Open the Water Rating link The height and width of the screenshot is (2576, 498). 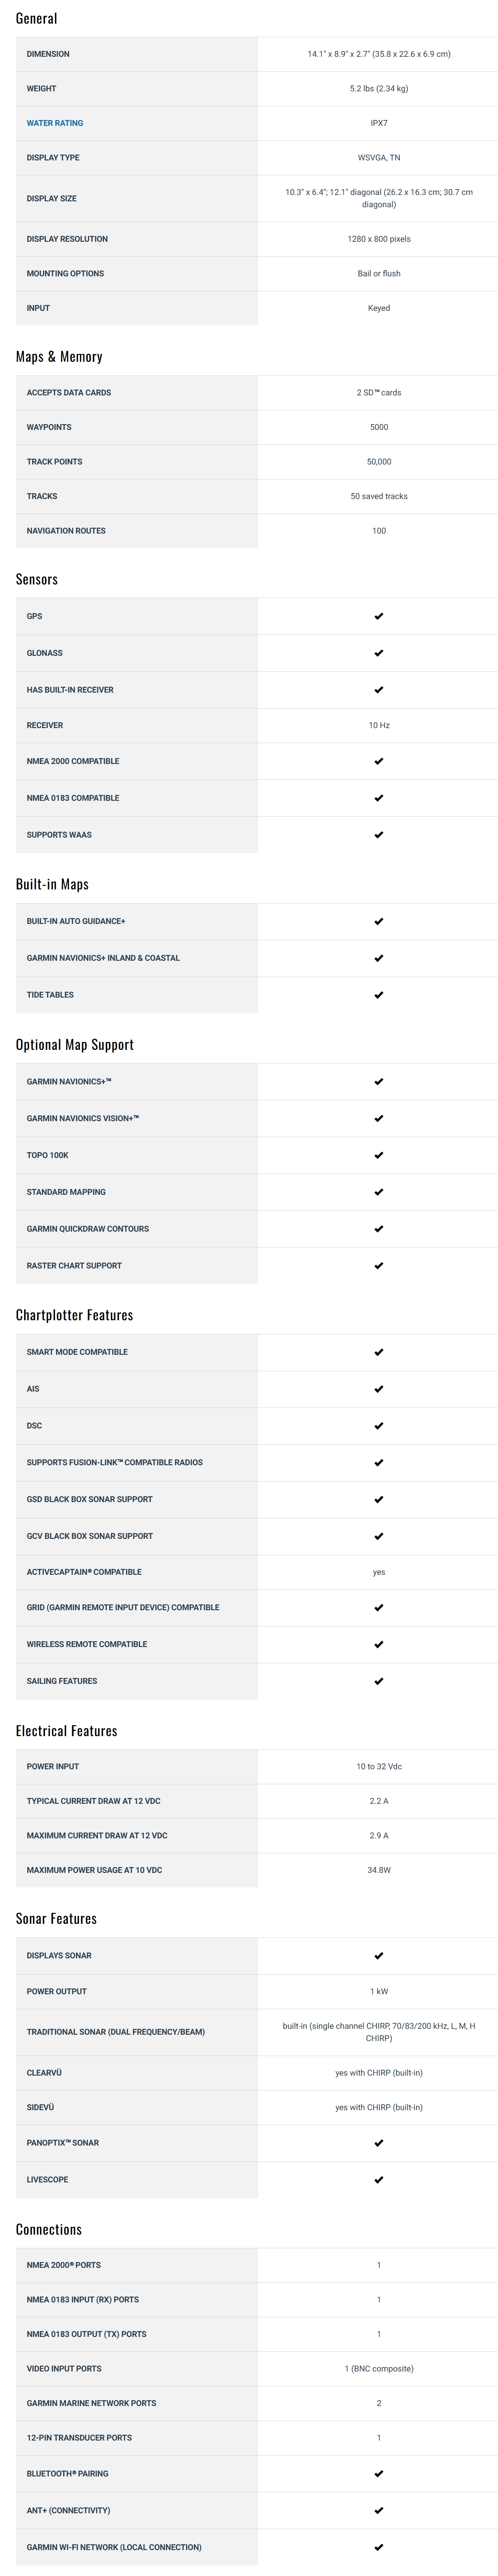(55, 123)
